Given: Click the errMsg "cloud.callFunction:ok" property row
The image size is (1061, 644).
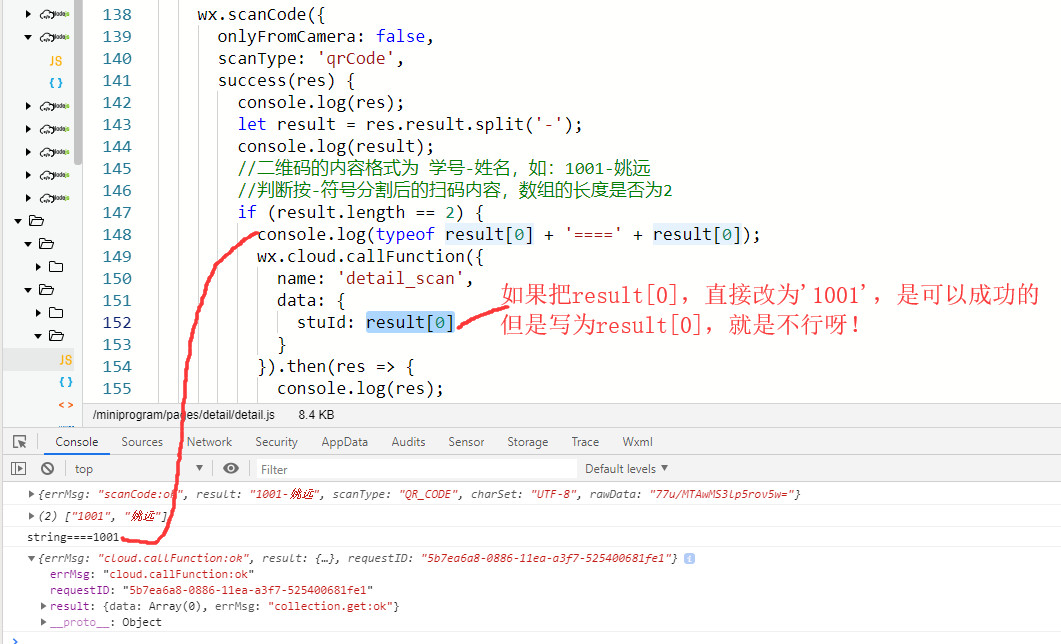Looking at the screenshot, I should coord(152,574).
